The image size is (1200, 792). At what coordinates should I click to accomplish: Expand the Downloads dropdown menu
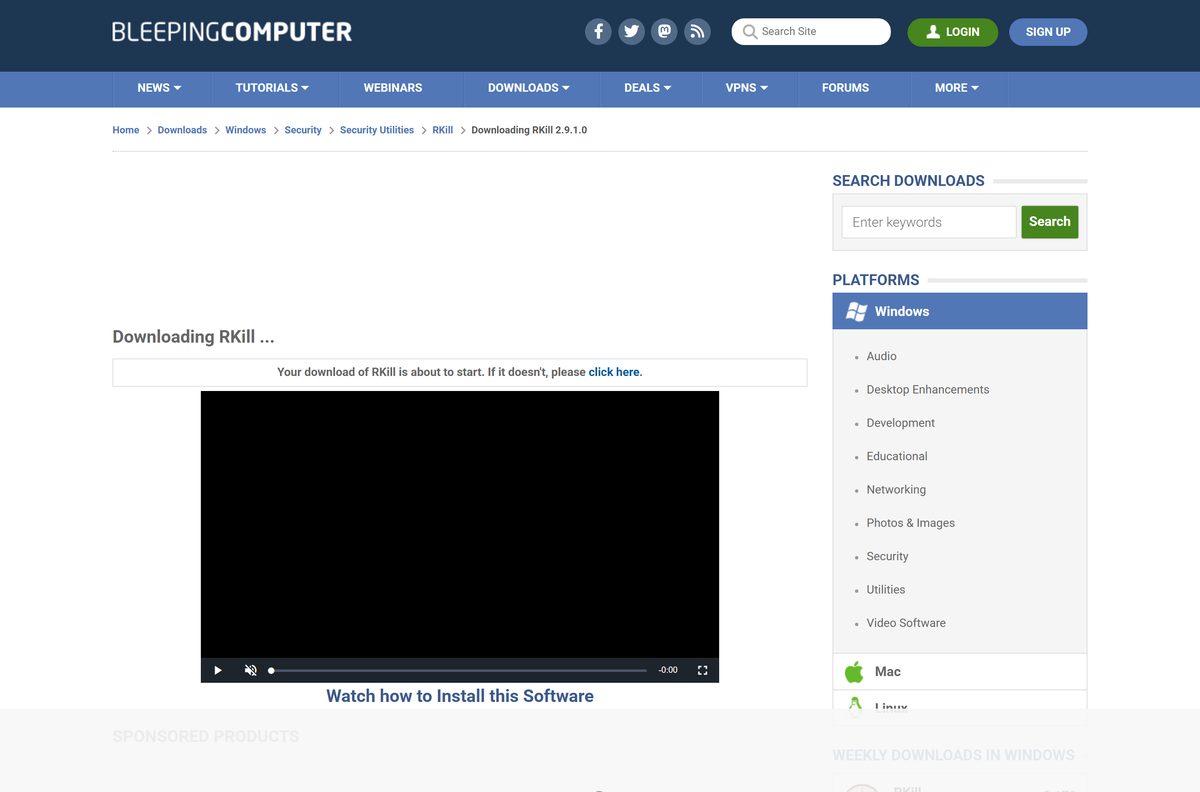[x=529, y=88]
